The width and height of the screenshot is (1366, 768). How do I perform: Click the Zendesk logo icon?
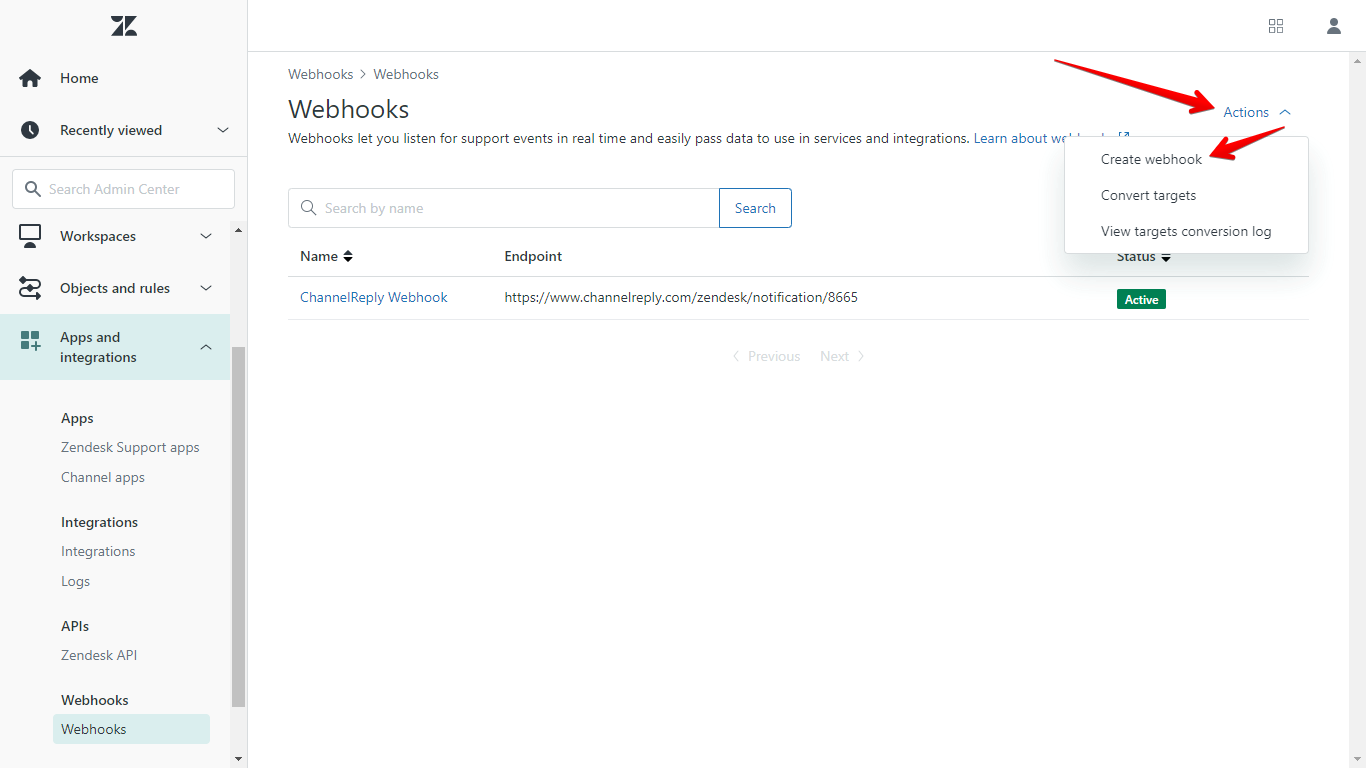pos(124,26)
